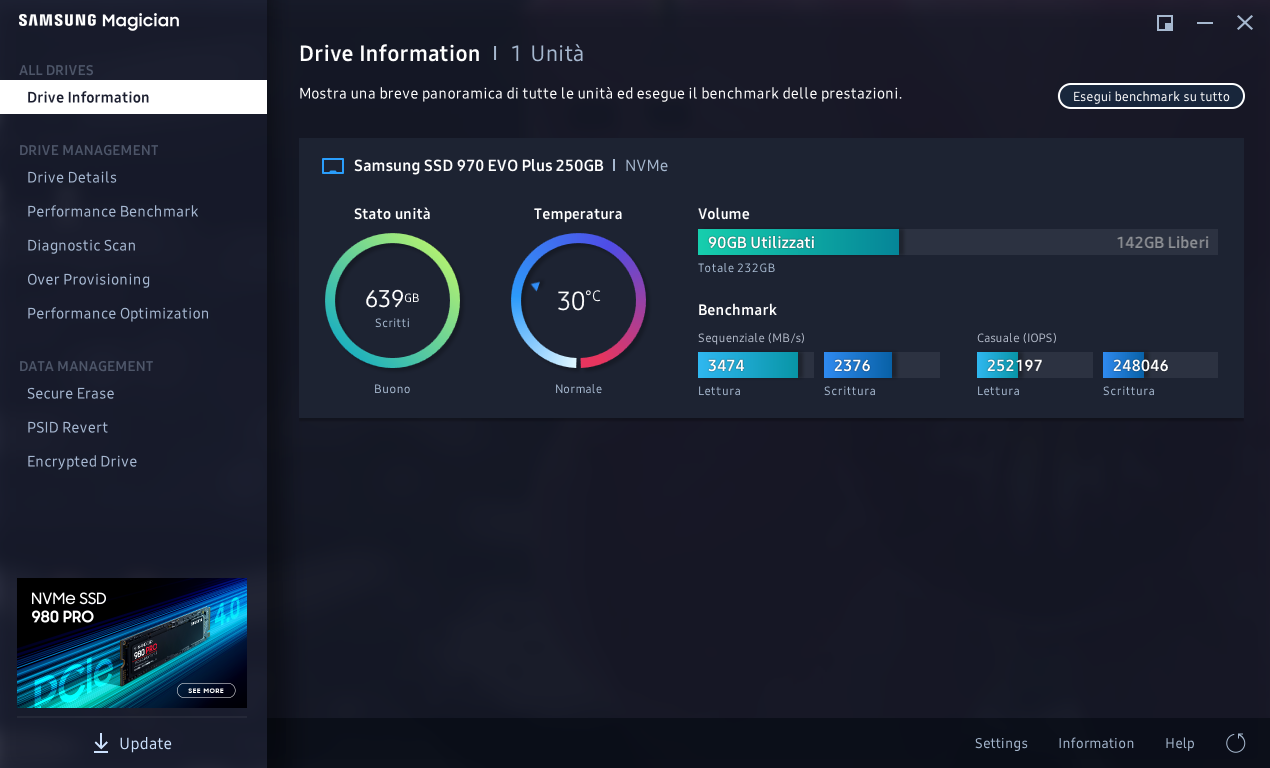This screenshot has width=1270, height=768.
Task: Click Esegui benchmark su tutto button
Action: coord(1151,96)
